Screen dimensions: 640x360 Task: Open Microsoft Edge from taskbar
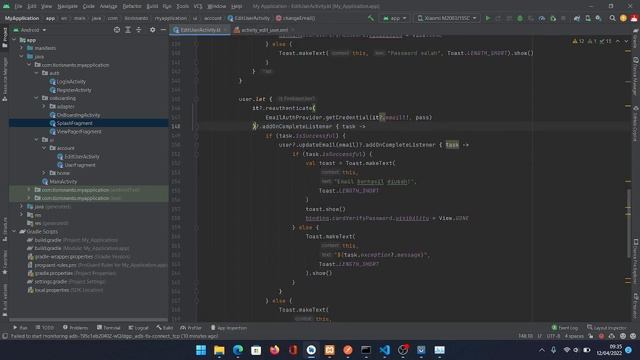coord(238,350)
